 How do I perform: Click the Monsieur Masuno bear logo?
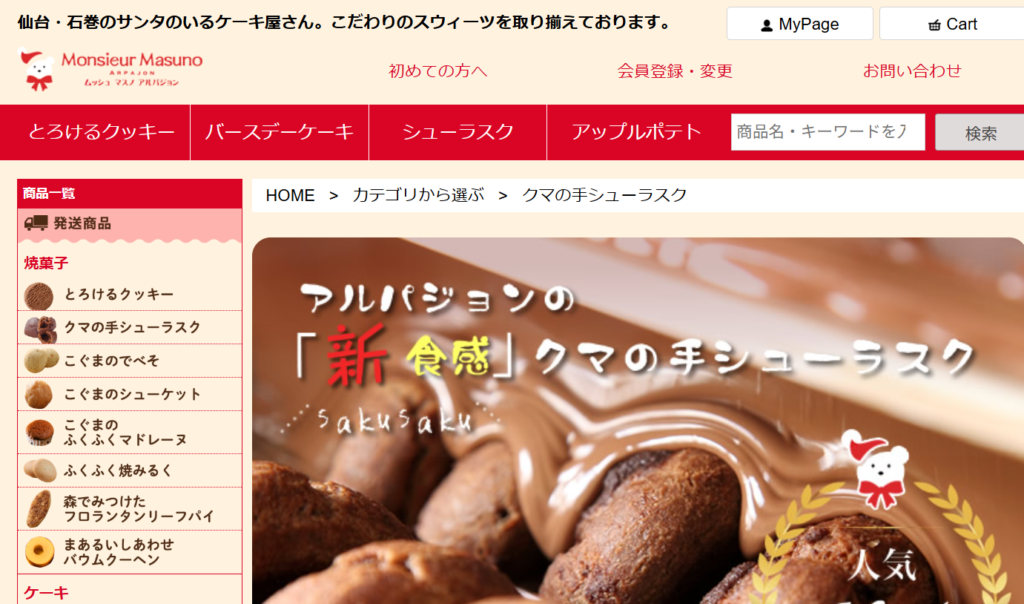click(111, 69)
